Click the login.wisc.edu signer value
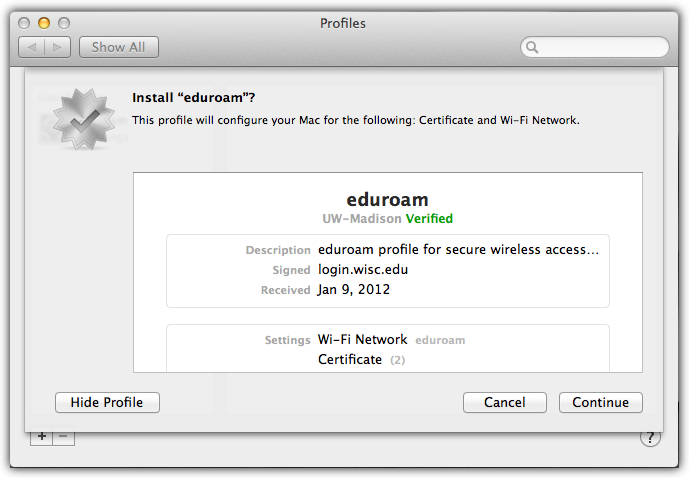689x478 pixels. [363, 269]
